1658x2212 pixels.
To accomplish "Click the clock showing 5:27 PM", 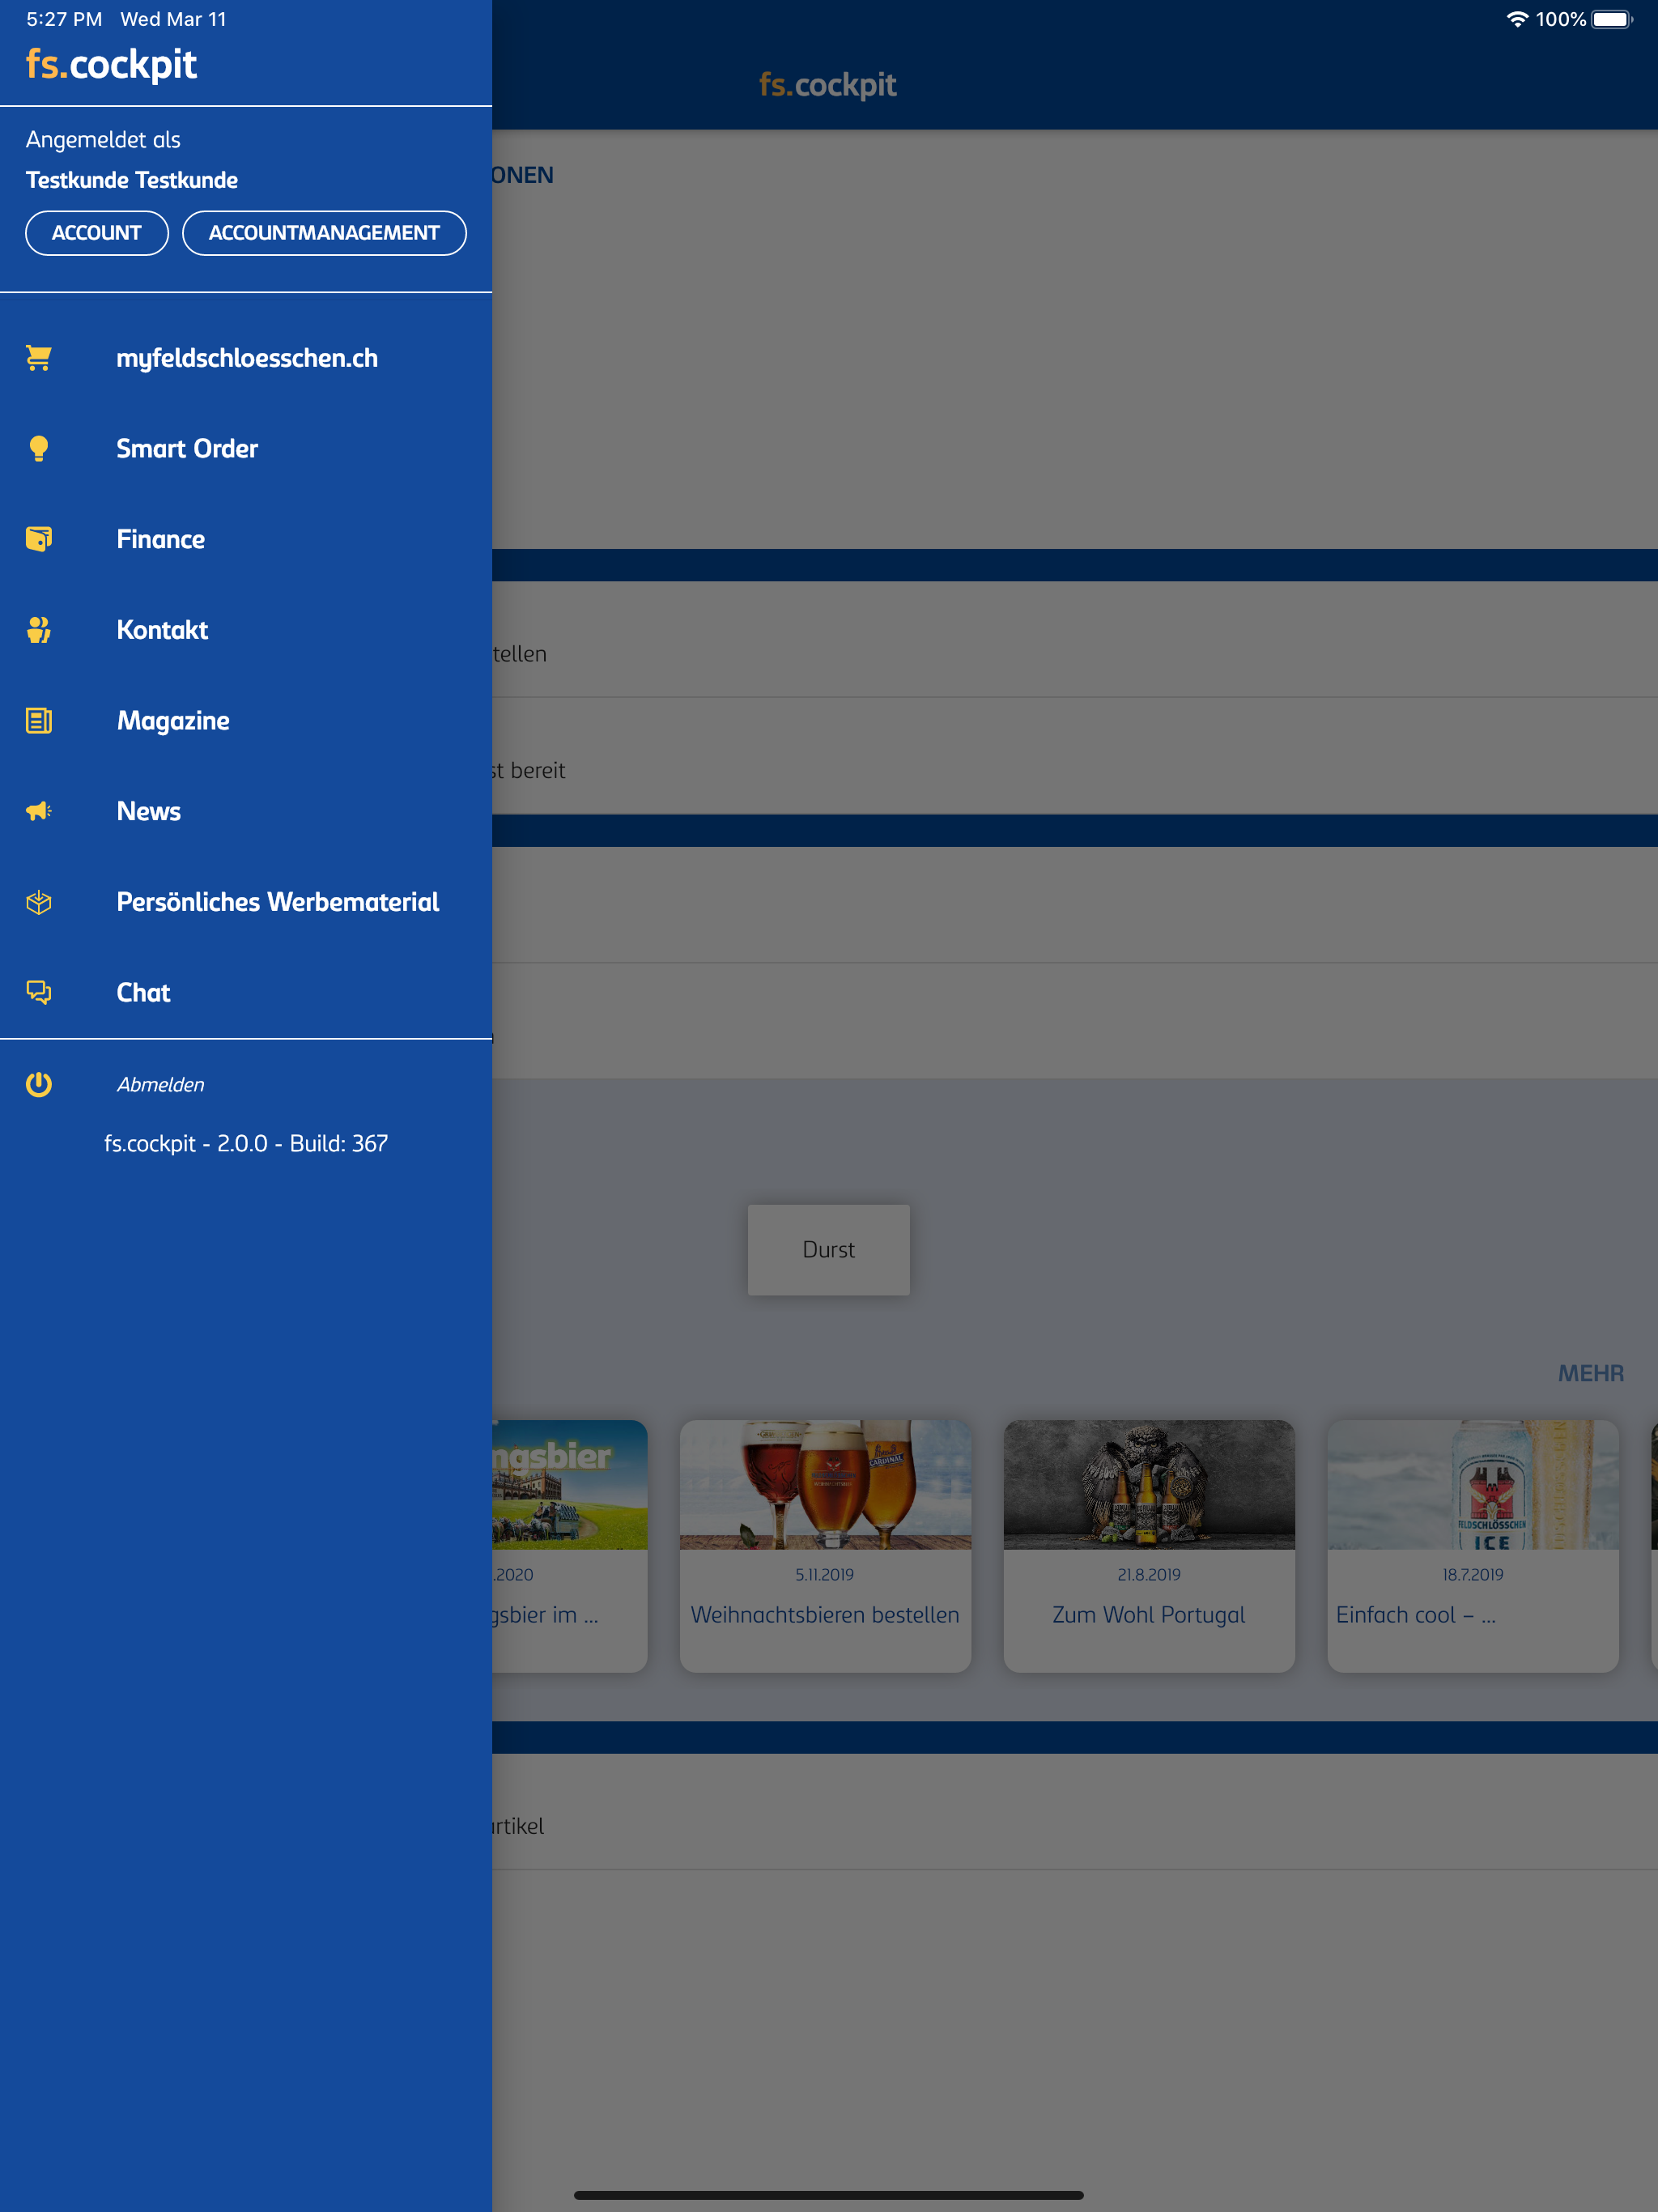I will (x=64, y=19).
